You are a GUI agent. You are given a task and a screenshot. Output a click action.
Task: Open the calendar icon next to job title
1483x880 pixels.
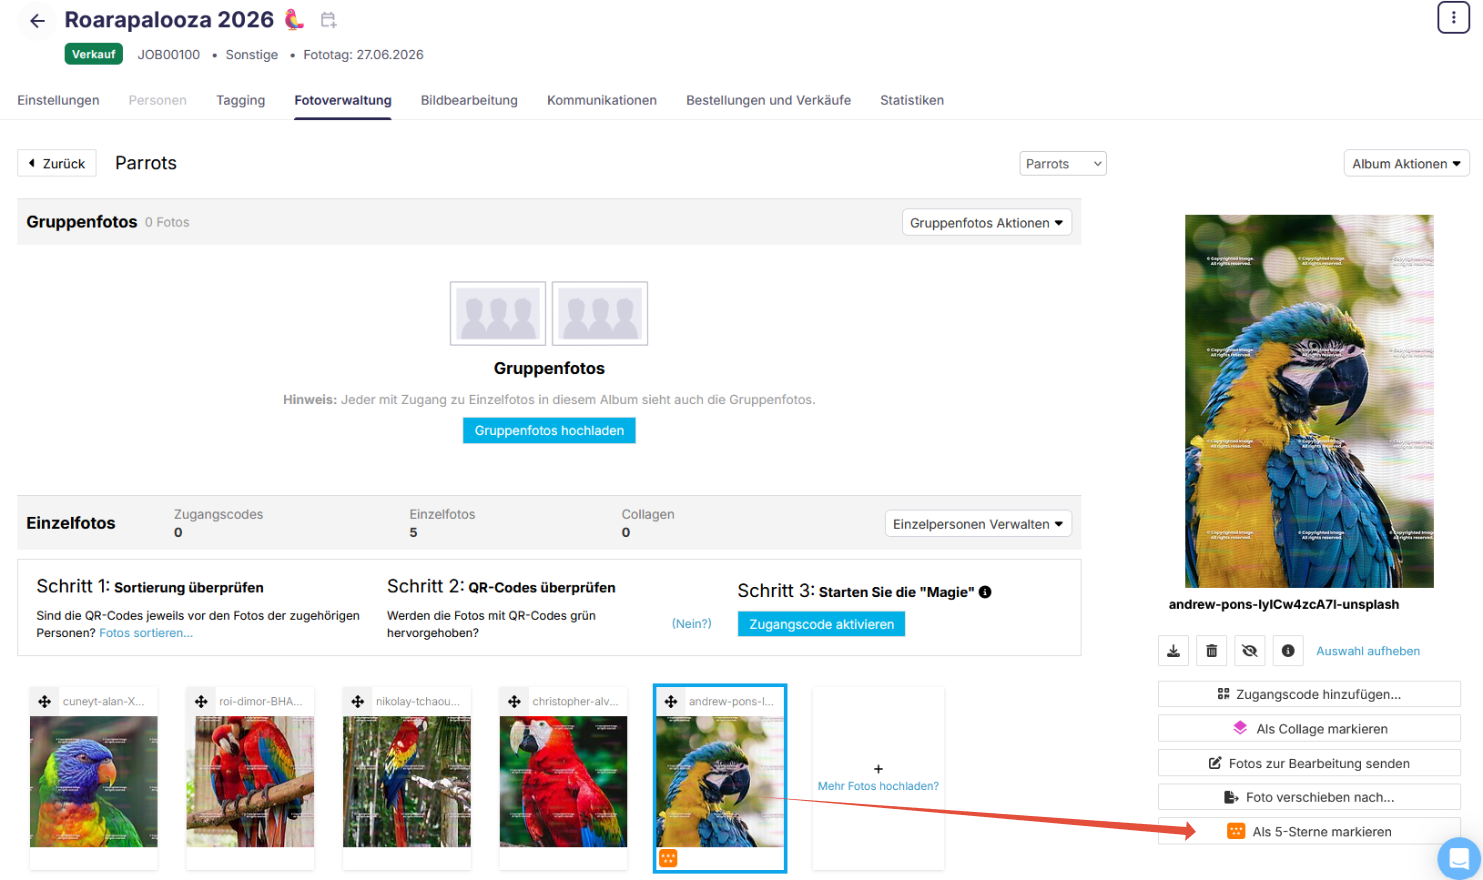coord(328,20)
